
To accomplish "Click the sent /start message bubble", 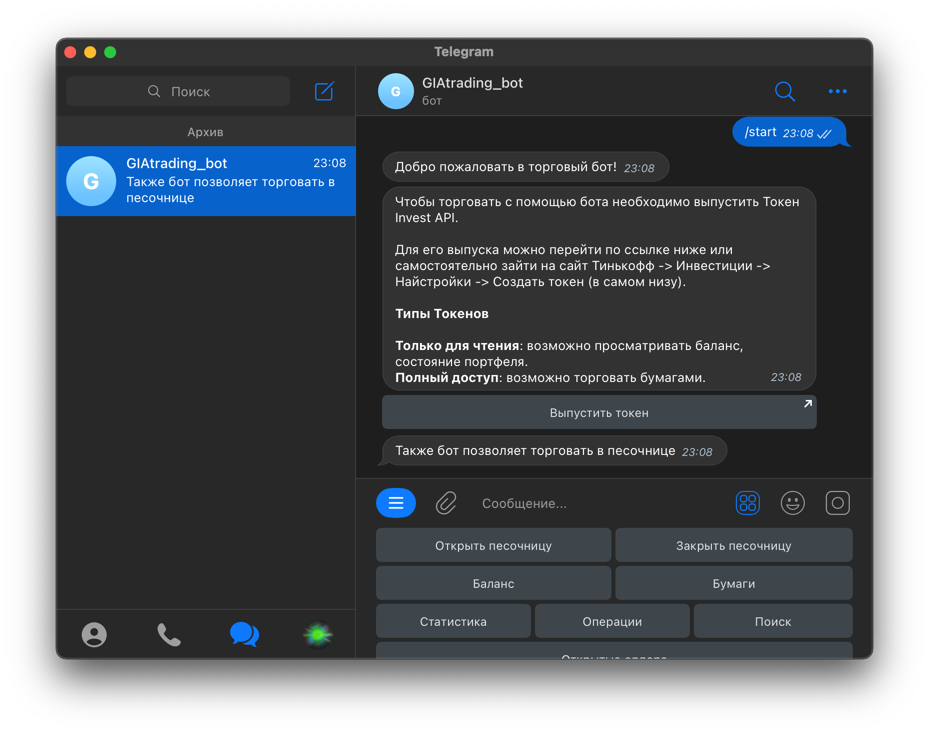I will [790, 132].
